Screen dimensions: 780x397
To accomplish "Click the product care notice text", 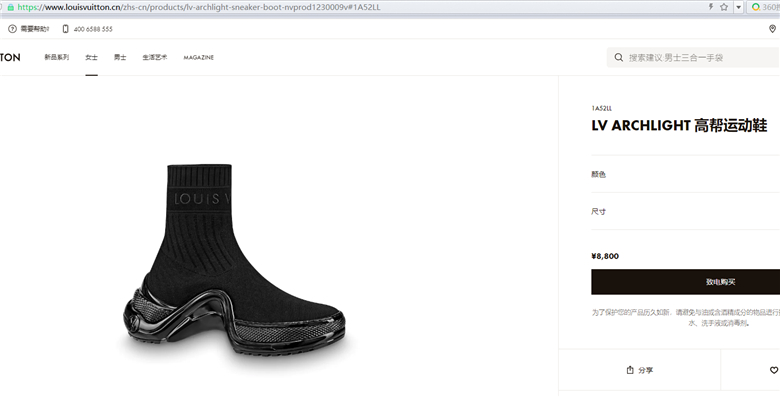I will 685,317.
